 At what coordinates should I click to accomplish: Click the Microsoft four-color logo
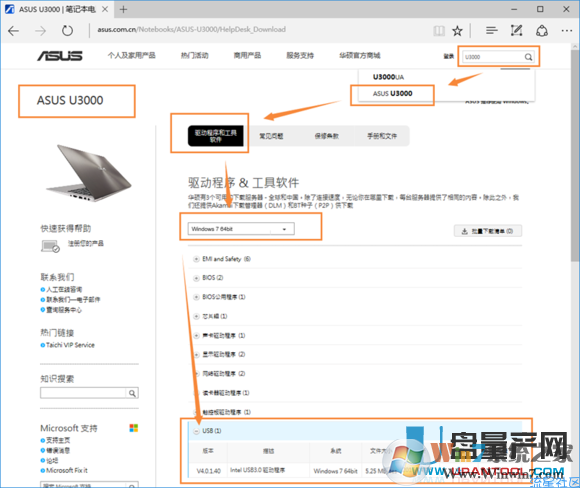pyautogui.click(x=134, y=428)
